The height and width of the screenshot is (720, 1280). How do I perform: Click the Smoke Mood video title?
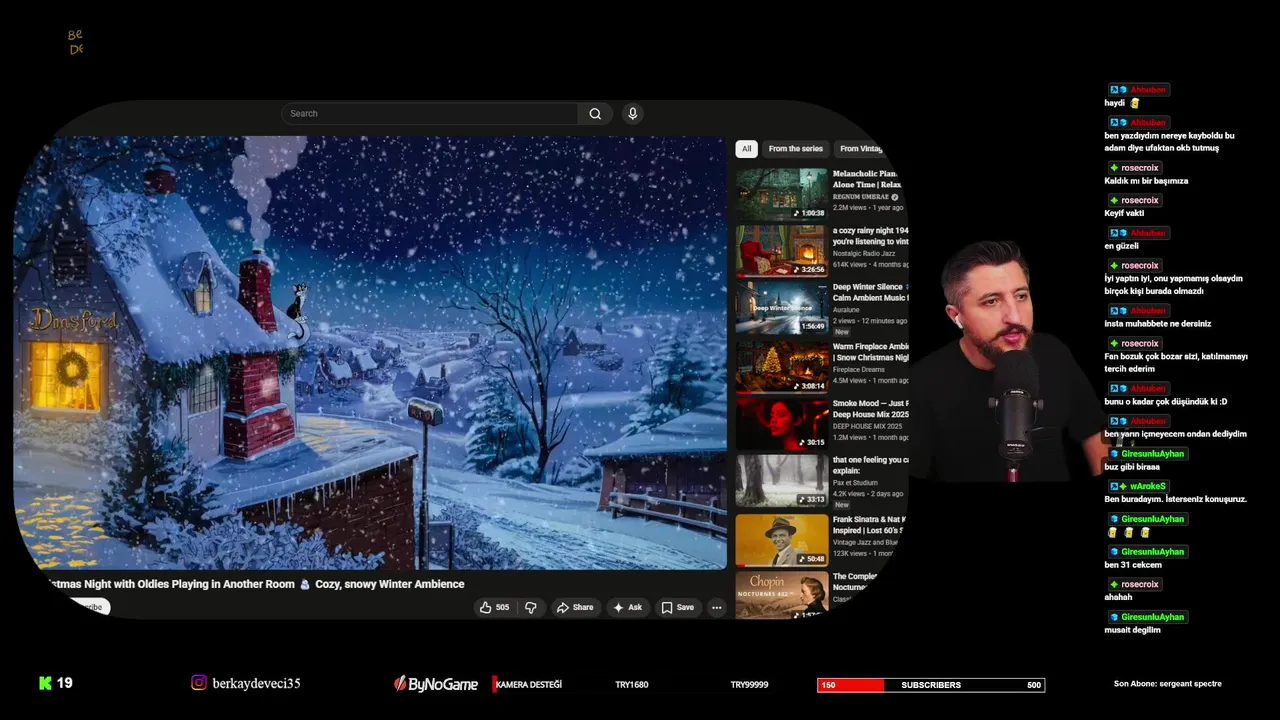(x=870, y=409)
